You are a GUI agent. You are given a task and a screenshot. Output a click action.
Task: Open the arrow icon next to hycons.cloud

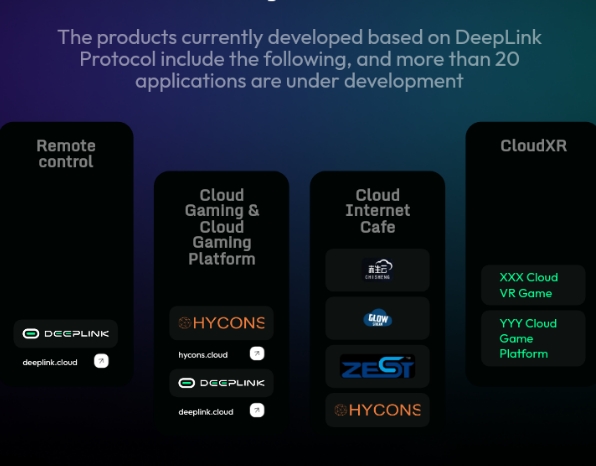coord(257,353)
